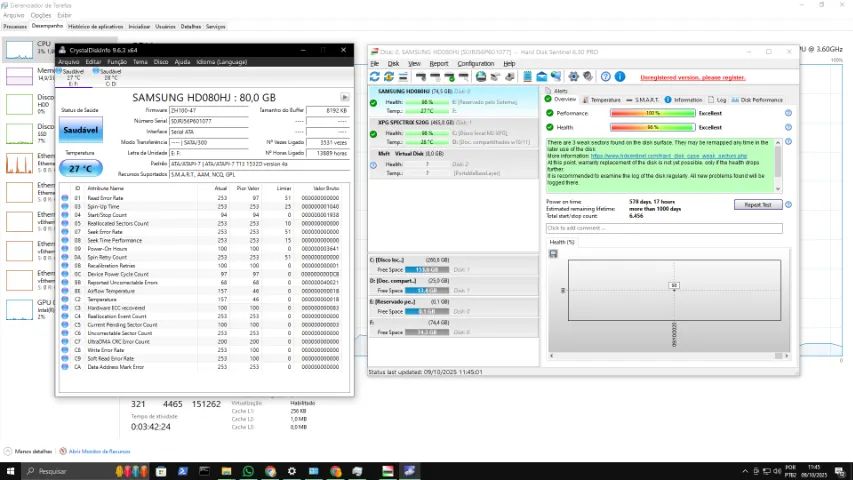Click the Health gradient bar in Overview
Screen dimensions: 853x480
tap(652, 127)
